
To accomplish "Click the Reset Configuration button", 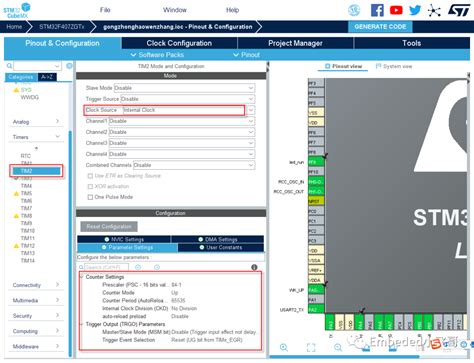I will point(109,227).
